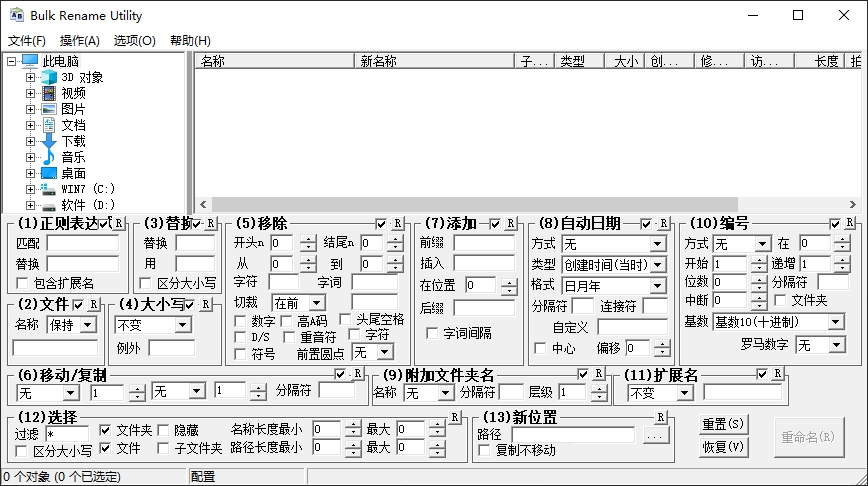Click the 3D 对象 folder icon
This screenshot has width=868, height=486.
tap(49, 77)
